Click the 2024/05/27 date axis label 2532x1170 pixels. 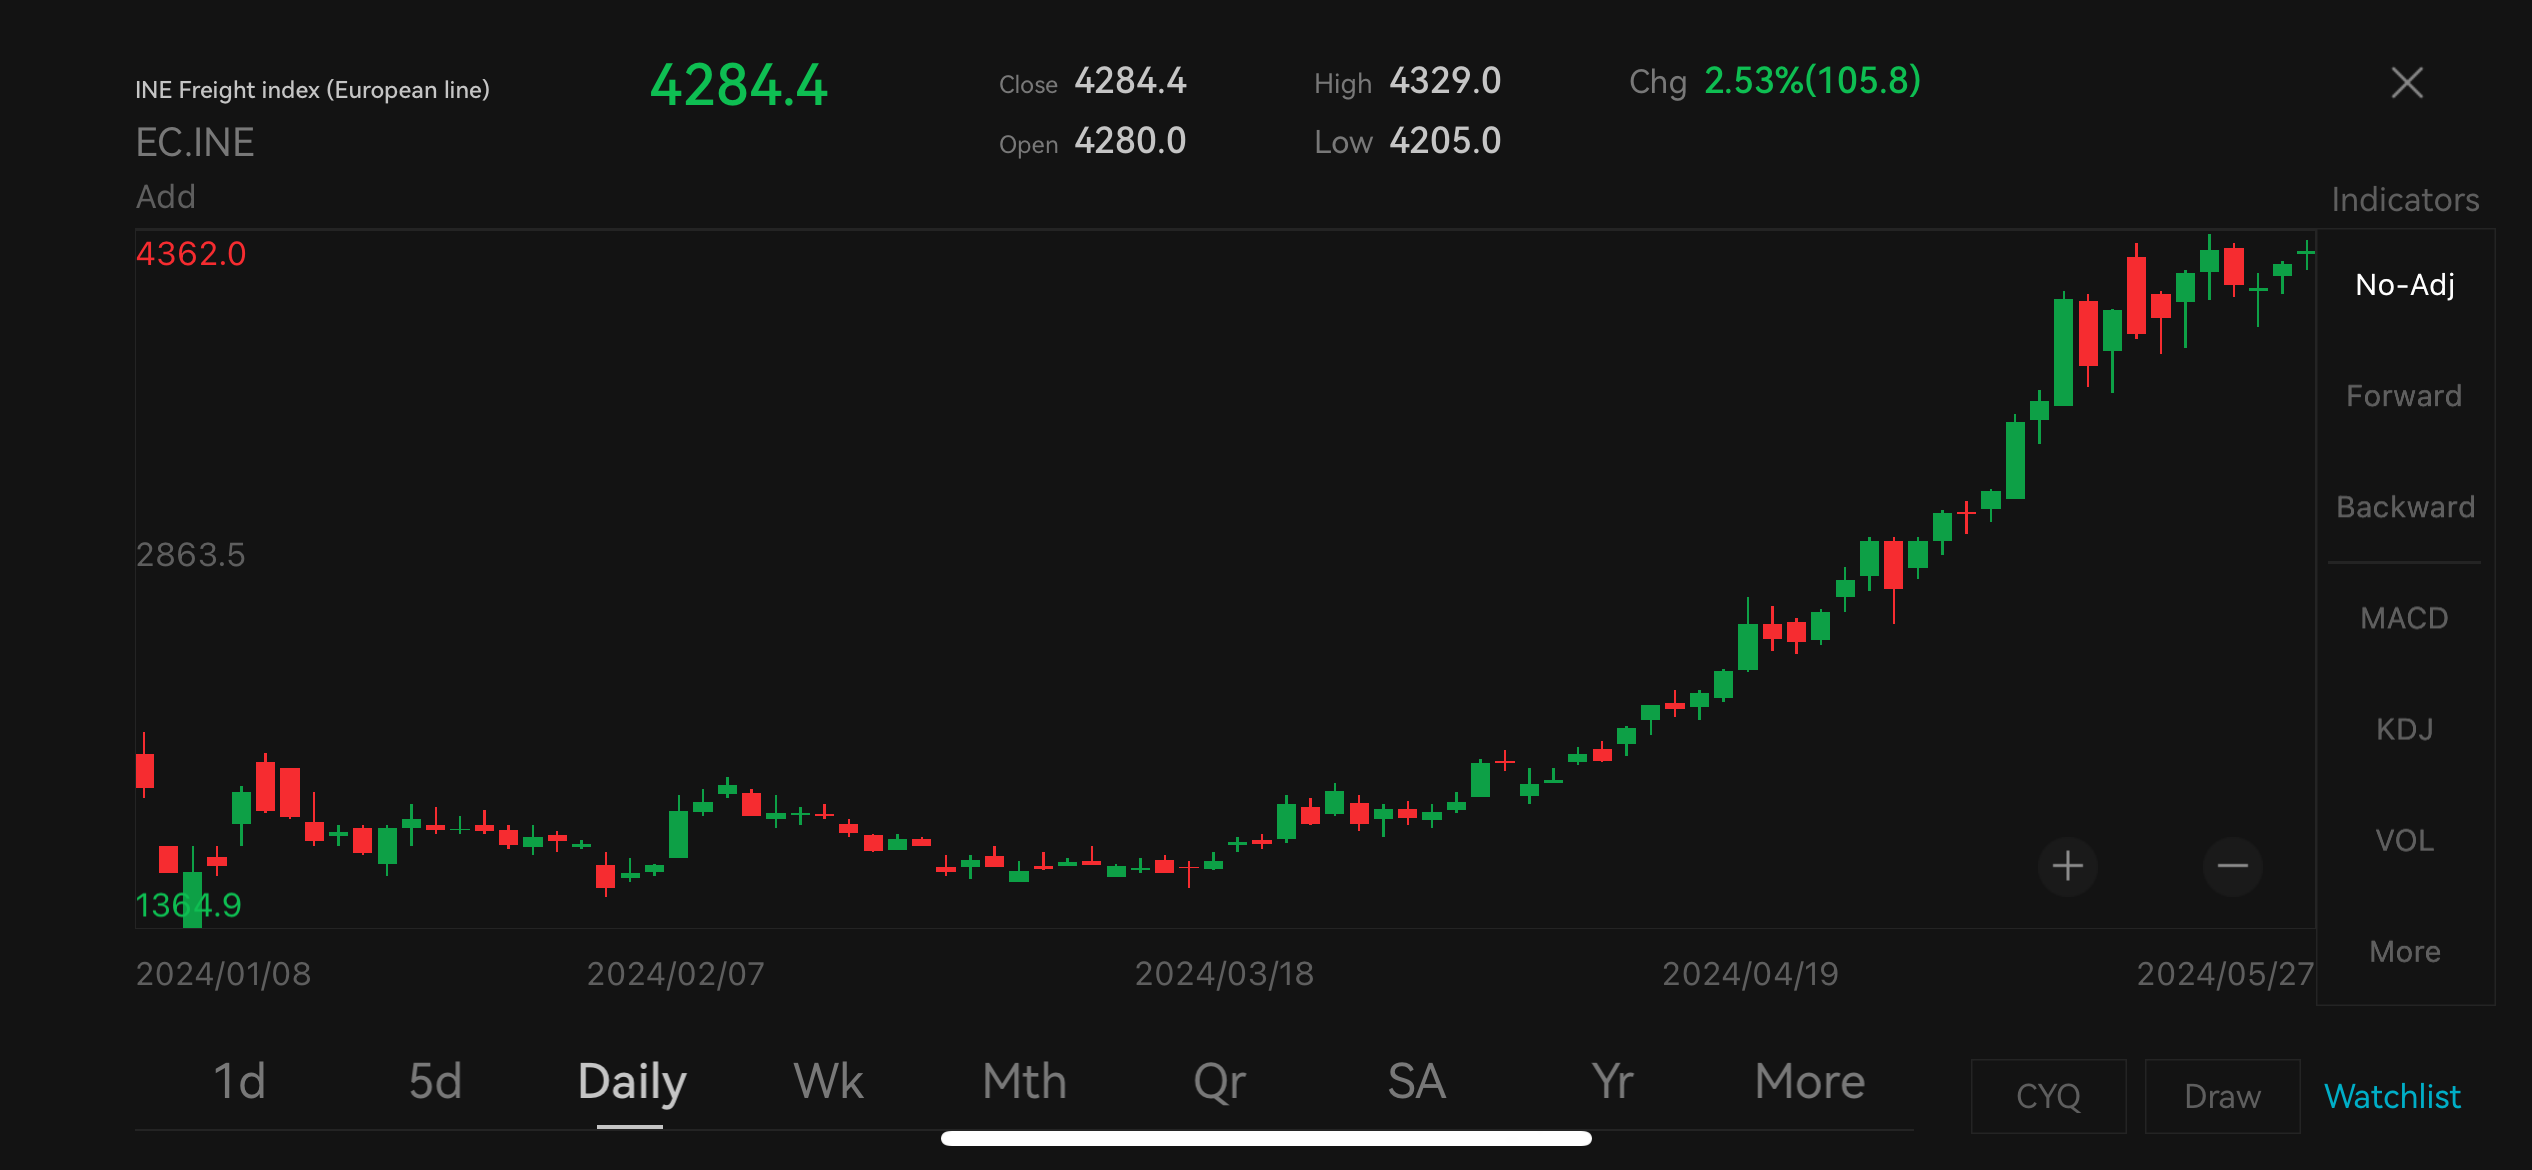pos(2225,974)
